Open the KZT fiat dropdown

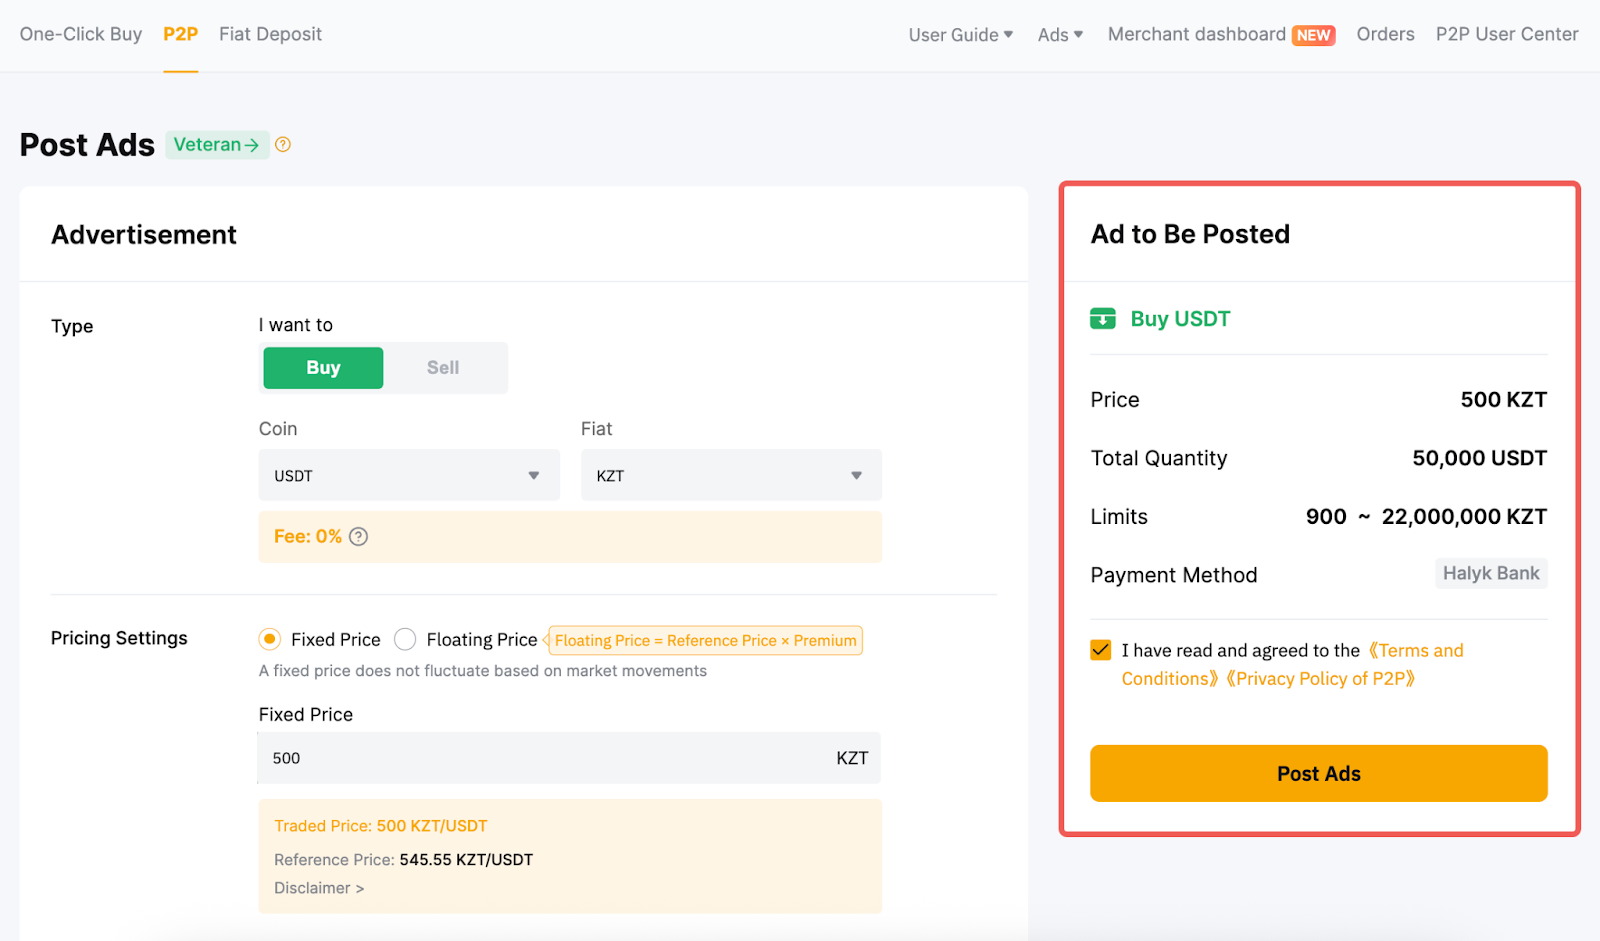(730, 476)
